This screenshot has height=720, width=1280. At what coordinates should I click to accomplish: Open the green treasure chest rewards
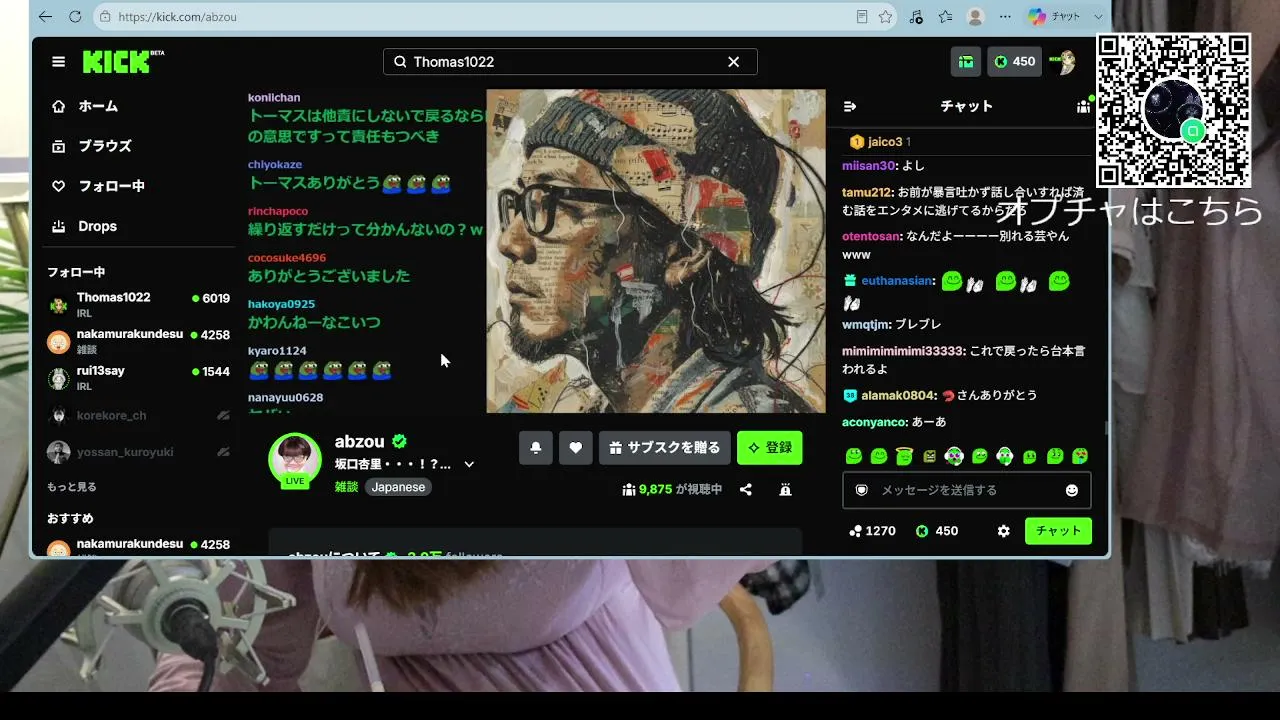coord(966,62)
